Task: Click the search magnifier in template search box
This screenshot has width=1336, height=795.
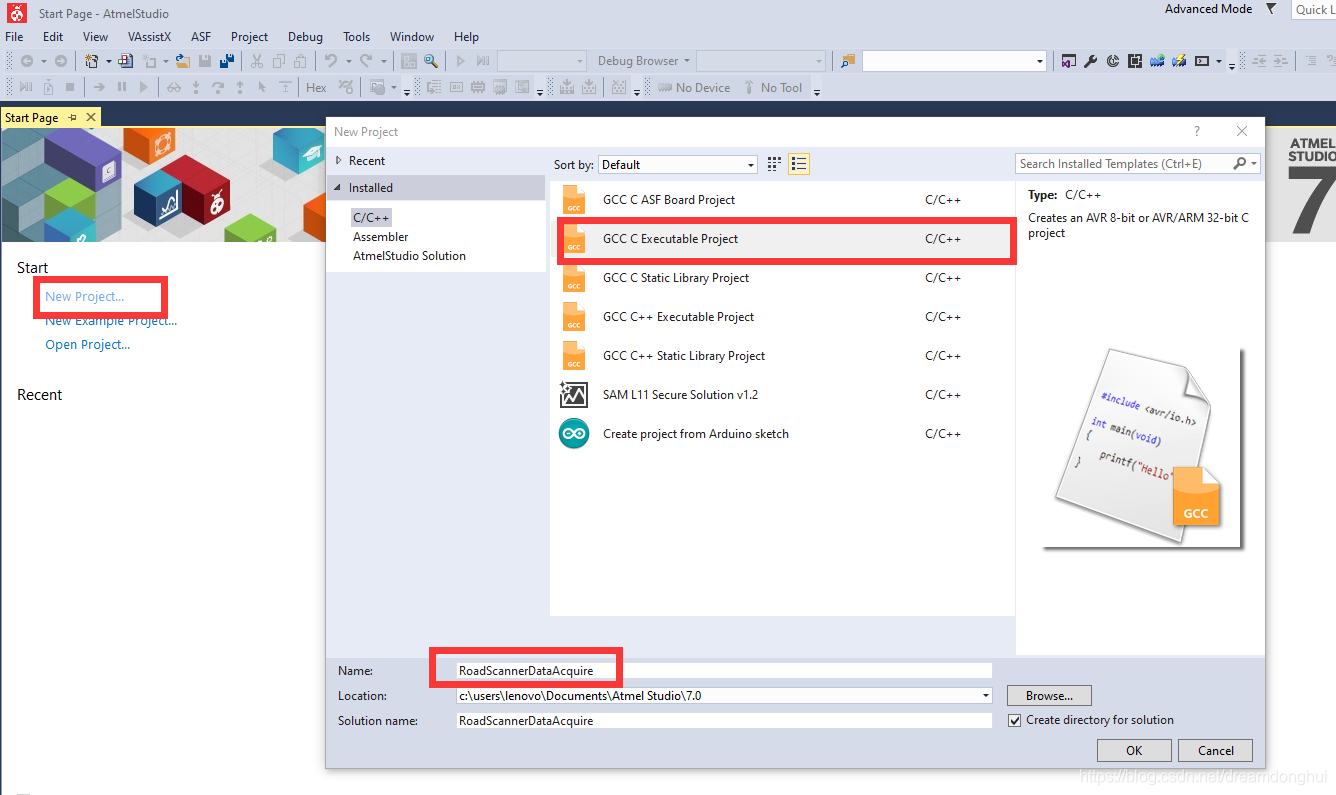Action: click(1240, 164)
